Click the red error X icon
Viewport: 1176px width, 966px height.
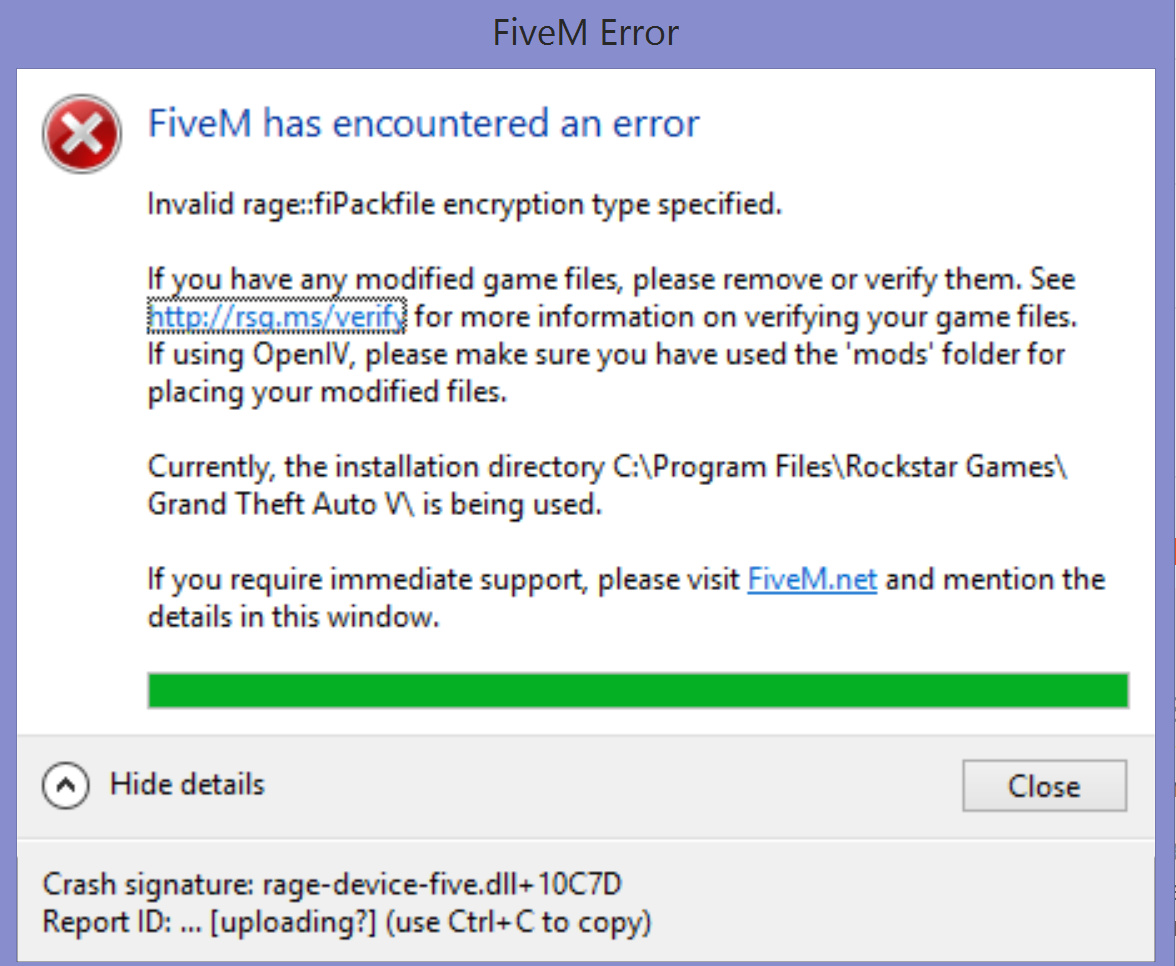click(x=82, y=134)
